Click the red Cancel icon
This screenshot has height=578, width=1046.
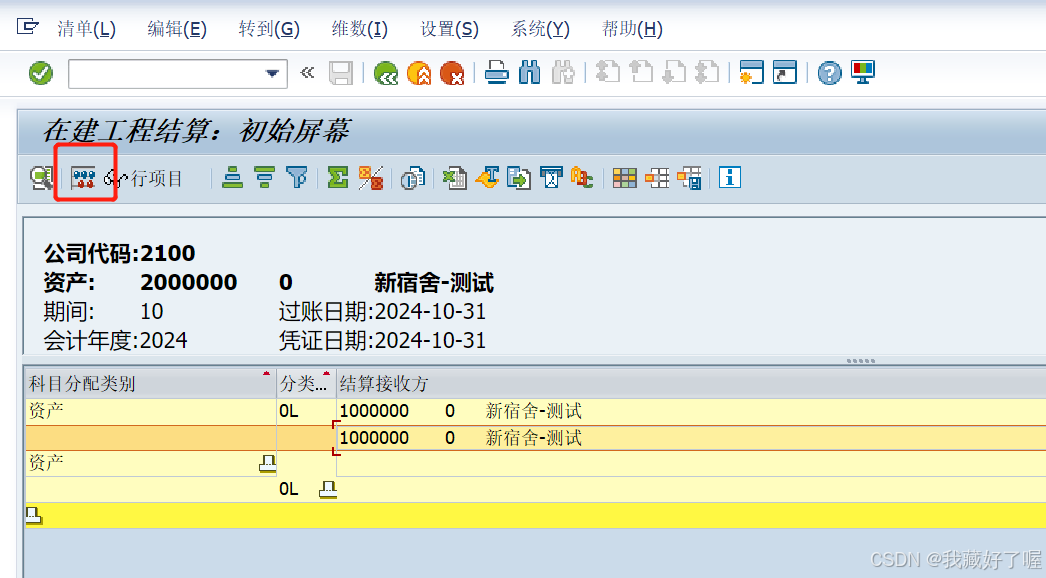pyautogui.click(x=452, y=73)
